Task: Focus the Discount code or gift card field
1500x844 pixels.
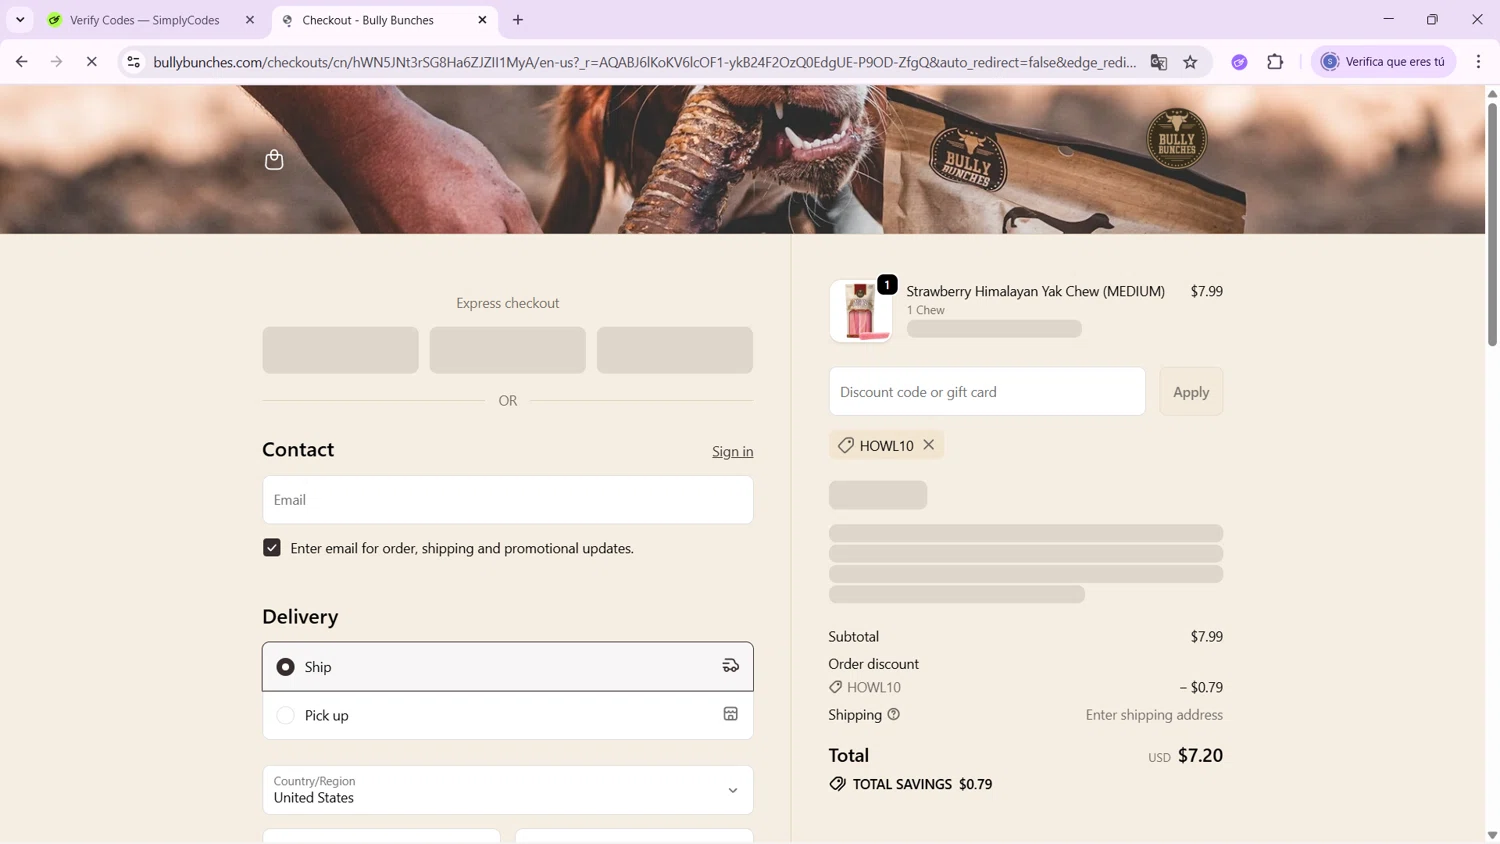Action: point(987,392)
